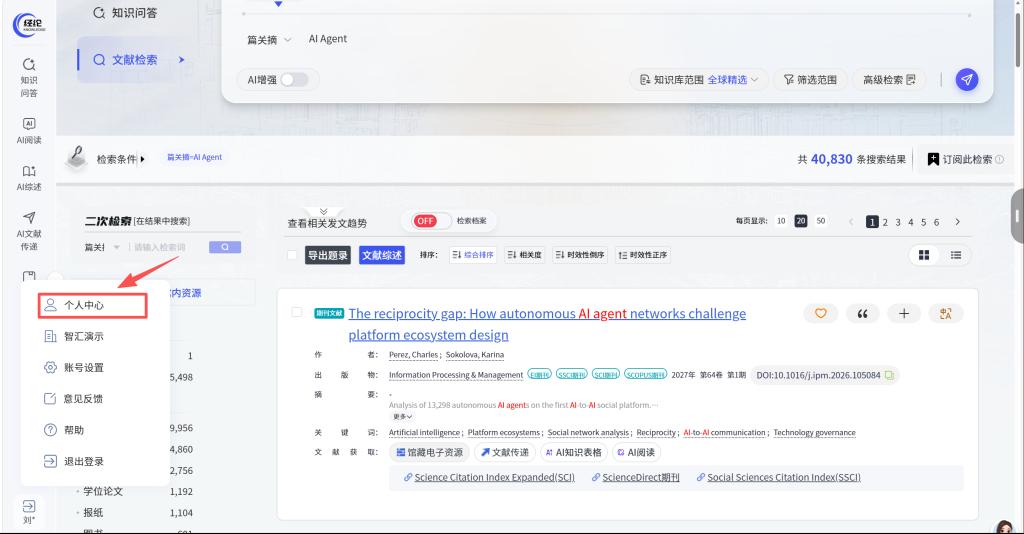Open AI综述 in left sidebar

(29, 178)
